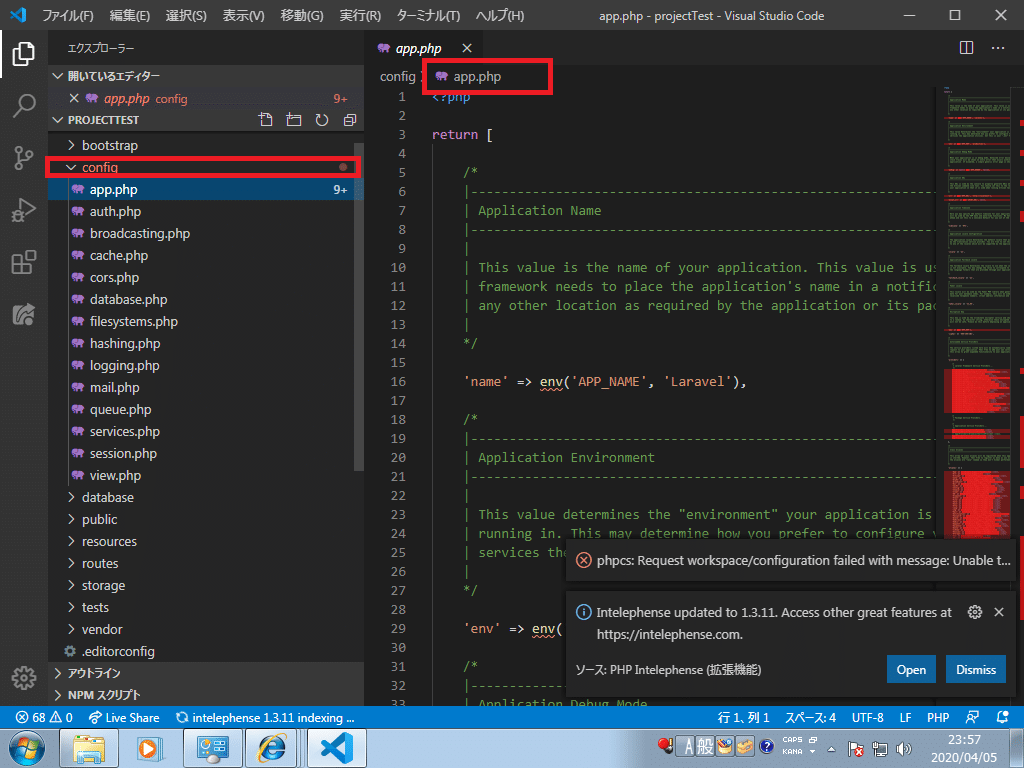Open the ターミナル(T) menu
This screenshot has height=768, width=1024.
coord(428,15)
